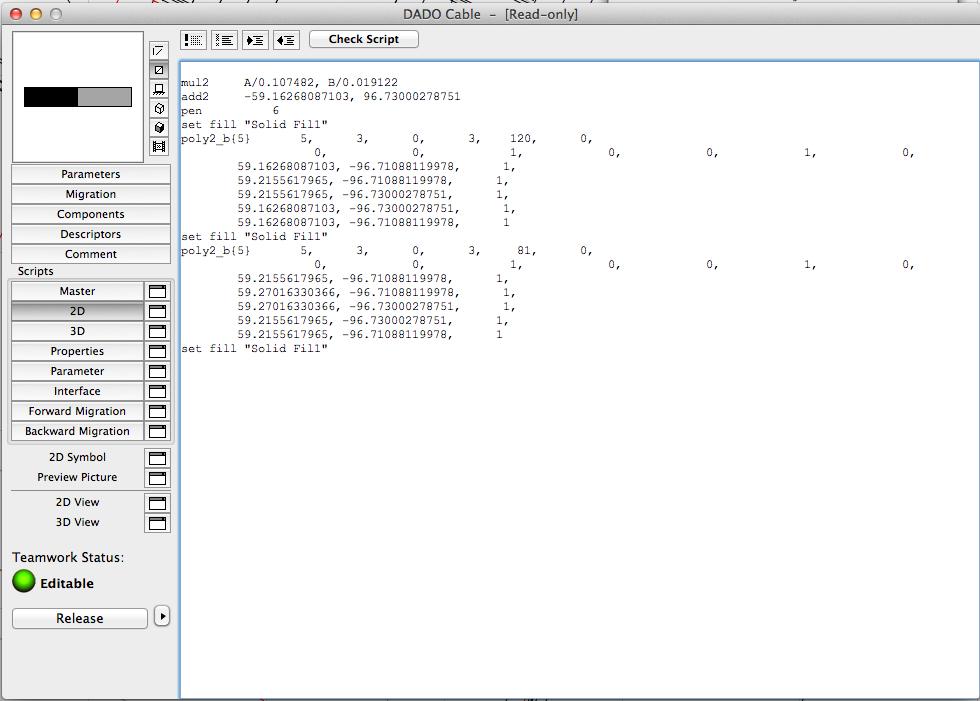Click the ground plane view icon
The height and width of the screenshot is (701, 980).
pos(158,89)
